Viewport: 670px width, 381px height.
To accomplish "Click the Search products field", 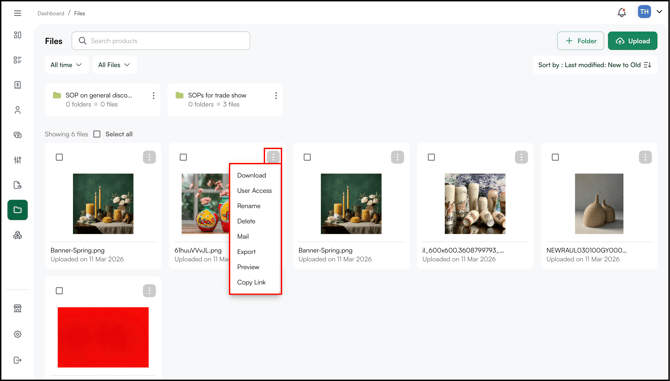I will [161, 41].
